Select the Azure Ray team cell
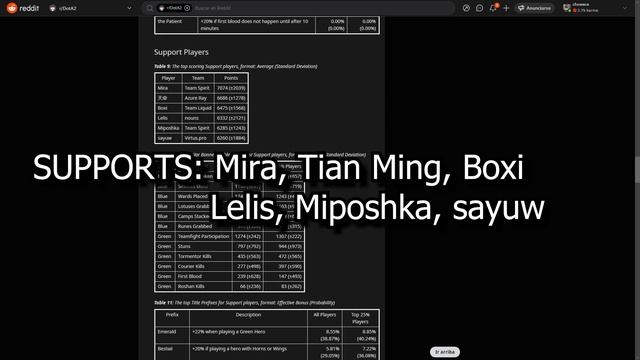This screenshot has width=640, height=360. click(198, 98)
